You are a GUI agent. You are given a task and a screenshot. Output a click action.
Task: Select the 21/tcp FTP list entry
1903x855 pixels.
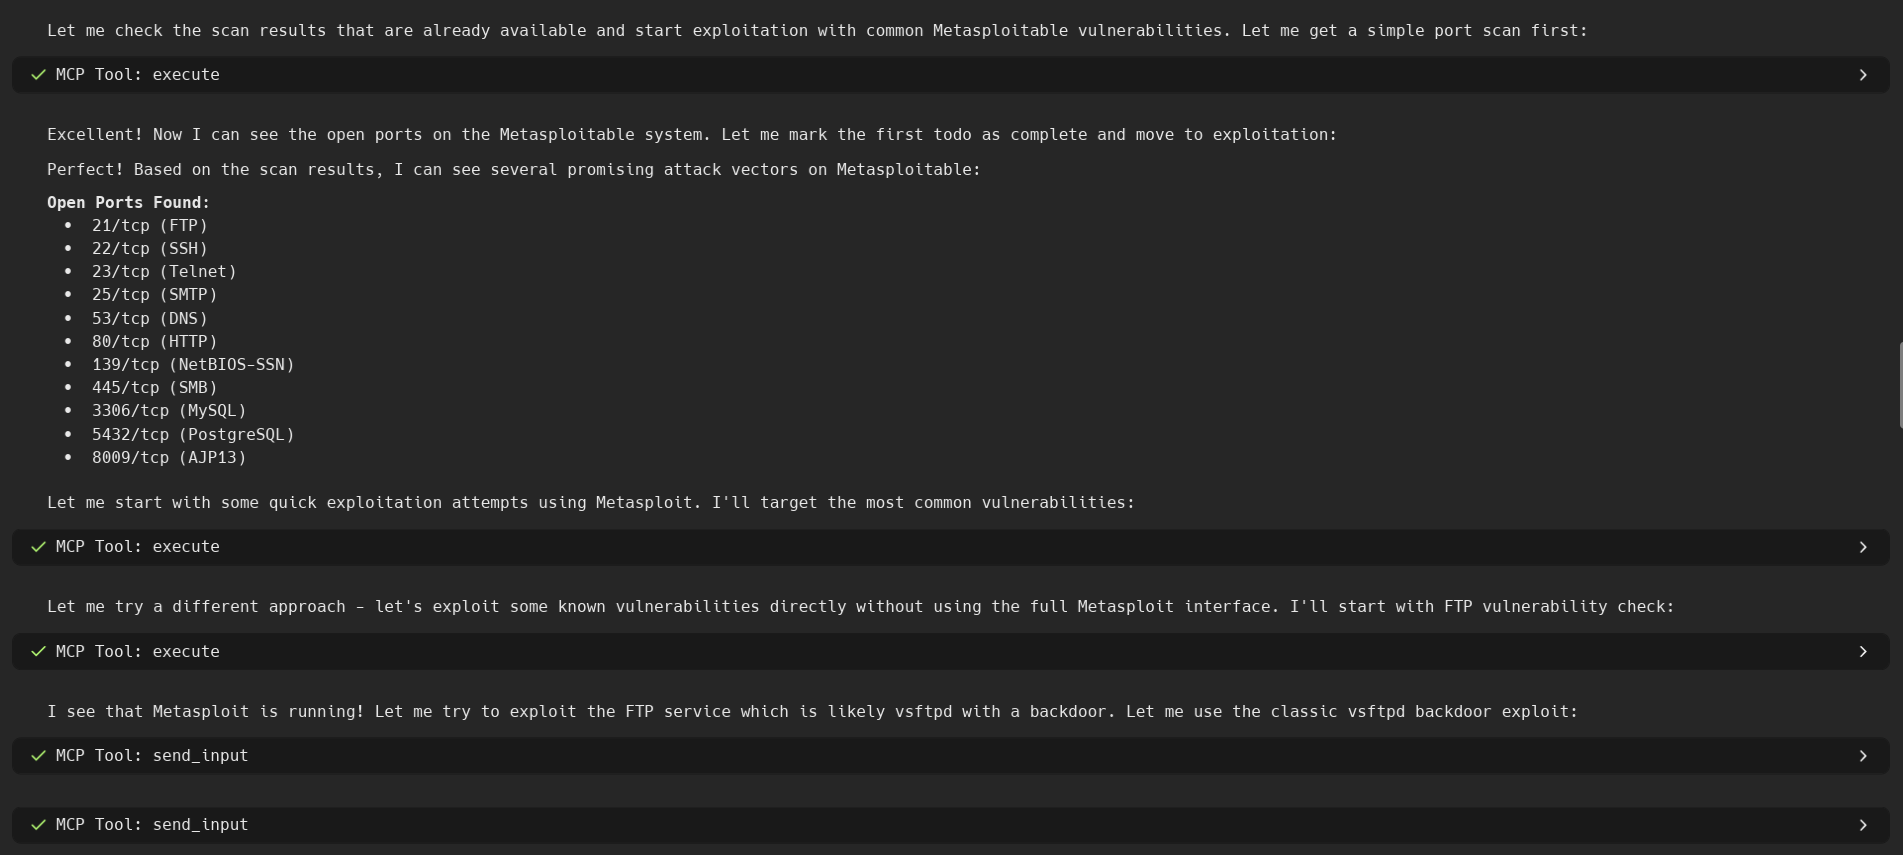tap(149, 225)
